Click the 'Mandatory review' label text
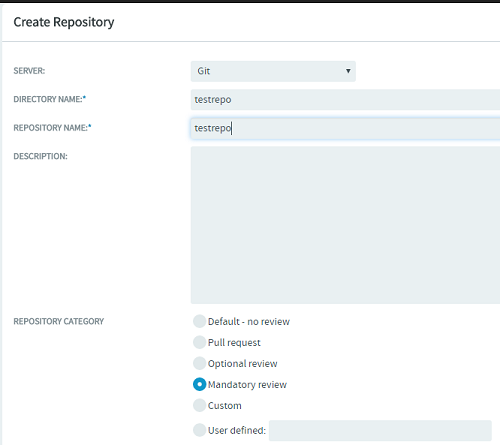 247,385
